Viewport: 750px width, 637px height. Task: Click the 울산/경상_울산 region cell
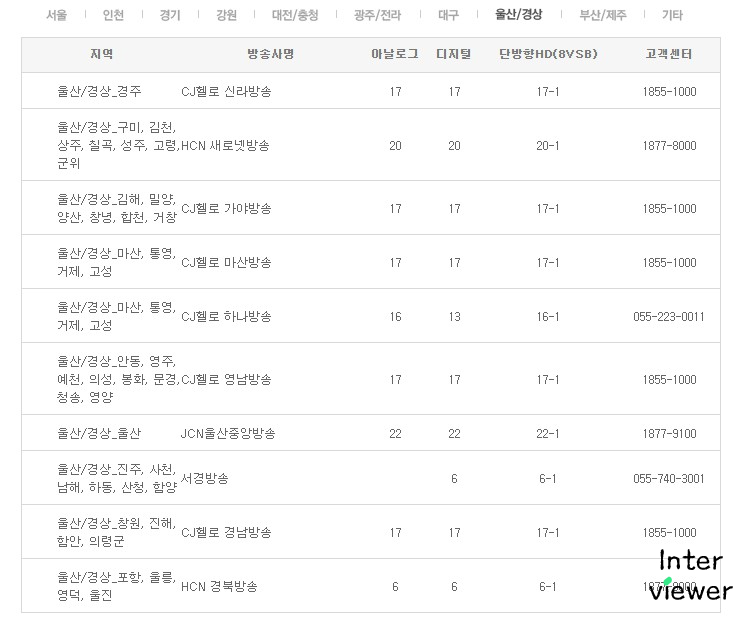click(99, 433)
